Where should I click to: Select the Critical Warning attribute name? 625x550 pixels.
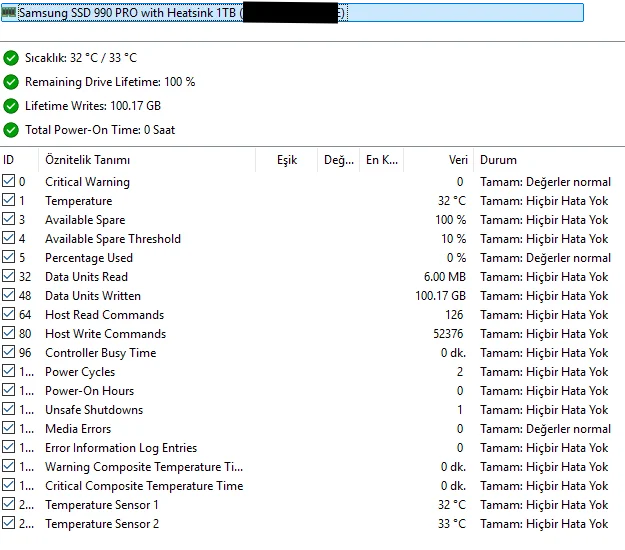point(87,182)
